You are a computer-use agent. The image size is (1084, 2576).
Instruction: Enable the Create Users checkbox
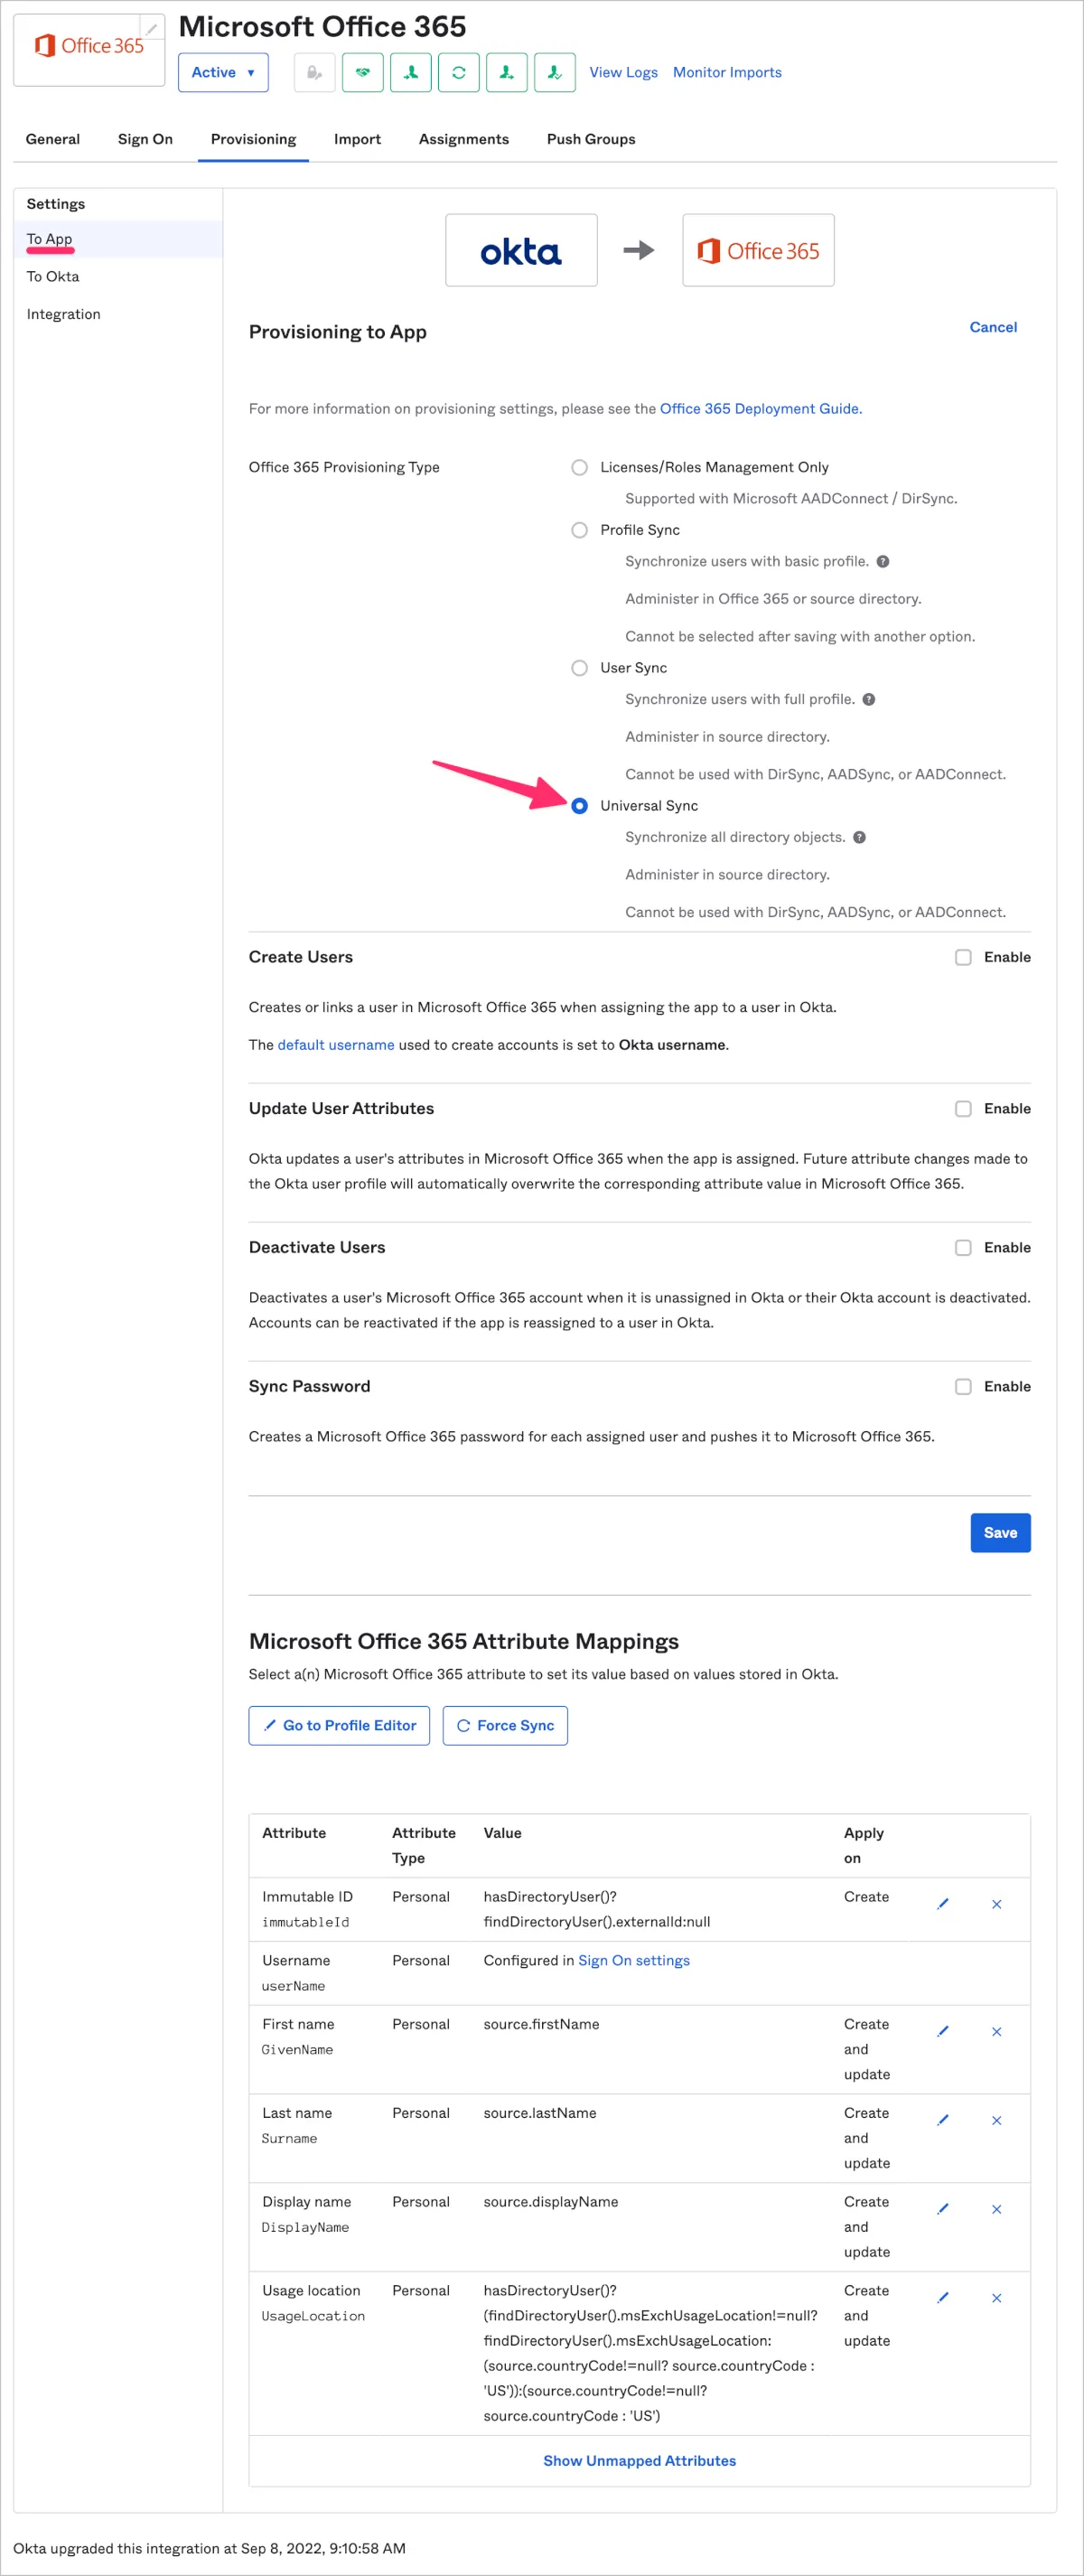pos(963,958)
